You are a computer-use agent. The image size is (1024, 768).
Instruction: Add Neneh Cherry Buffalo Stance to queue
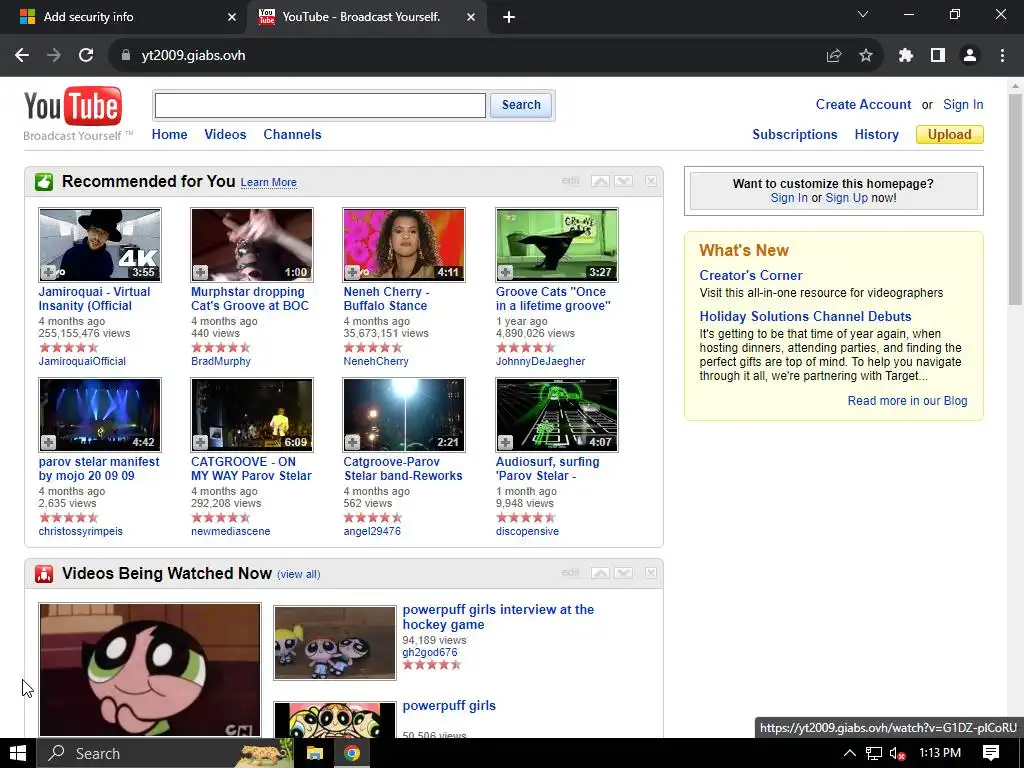(x=353, y=272)
